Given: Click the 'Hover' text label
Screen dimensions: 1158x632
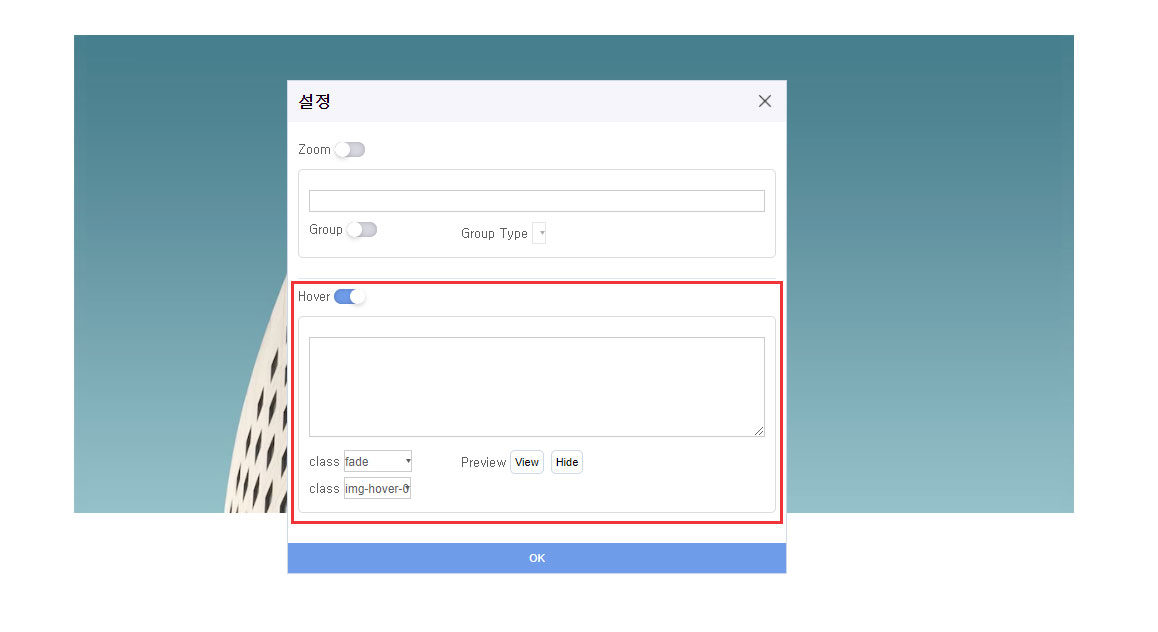Looking at the screenshot, I should pos(314,297).
